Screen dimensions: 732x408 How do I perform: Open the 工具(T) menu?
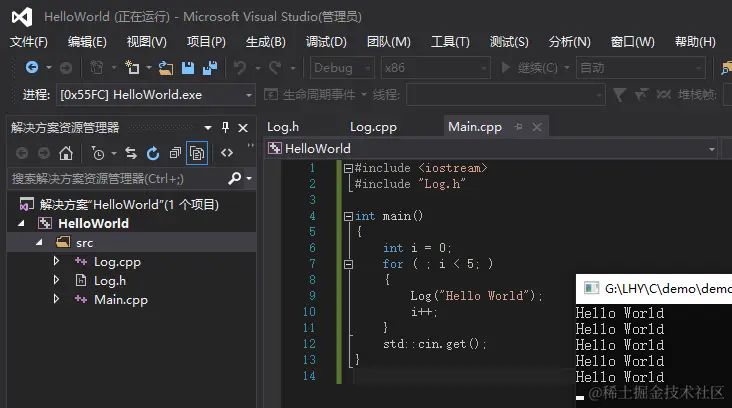tap(450, 42)
